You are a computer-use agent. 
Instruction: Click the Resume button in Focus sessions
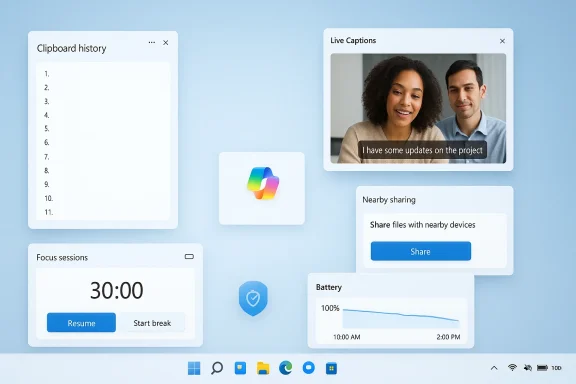[x=81, y=323]
